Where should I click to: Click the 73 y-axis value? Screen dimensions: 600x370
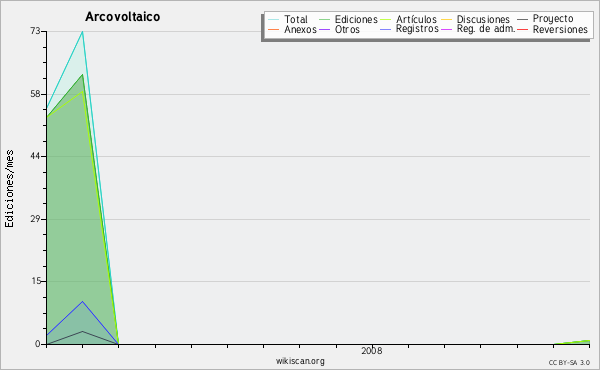35,31
